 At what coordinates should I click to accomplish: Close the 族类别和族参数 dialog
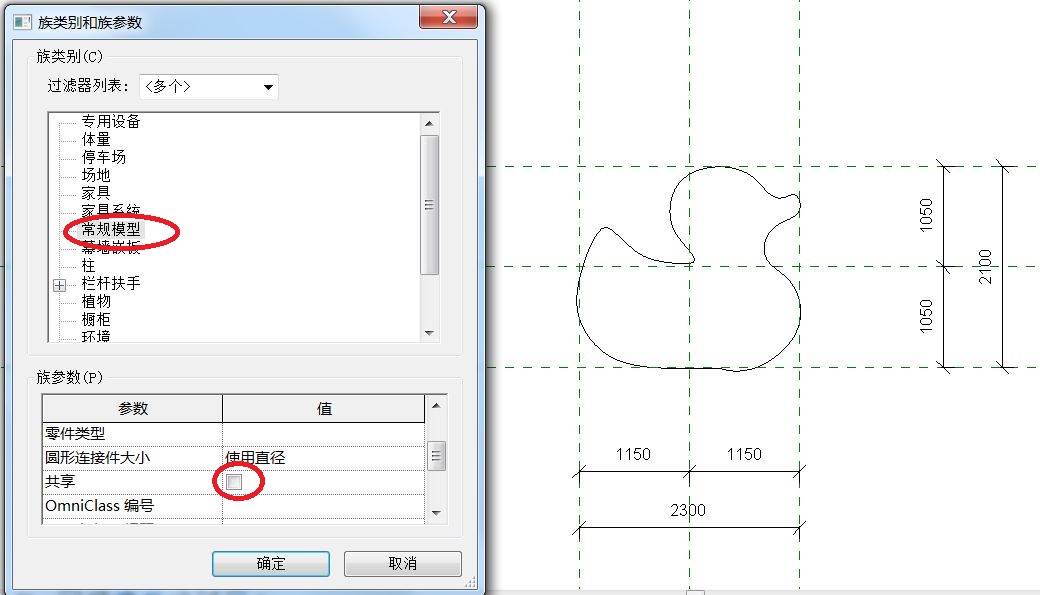[x=448, y=17]
